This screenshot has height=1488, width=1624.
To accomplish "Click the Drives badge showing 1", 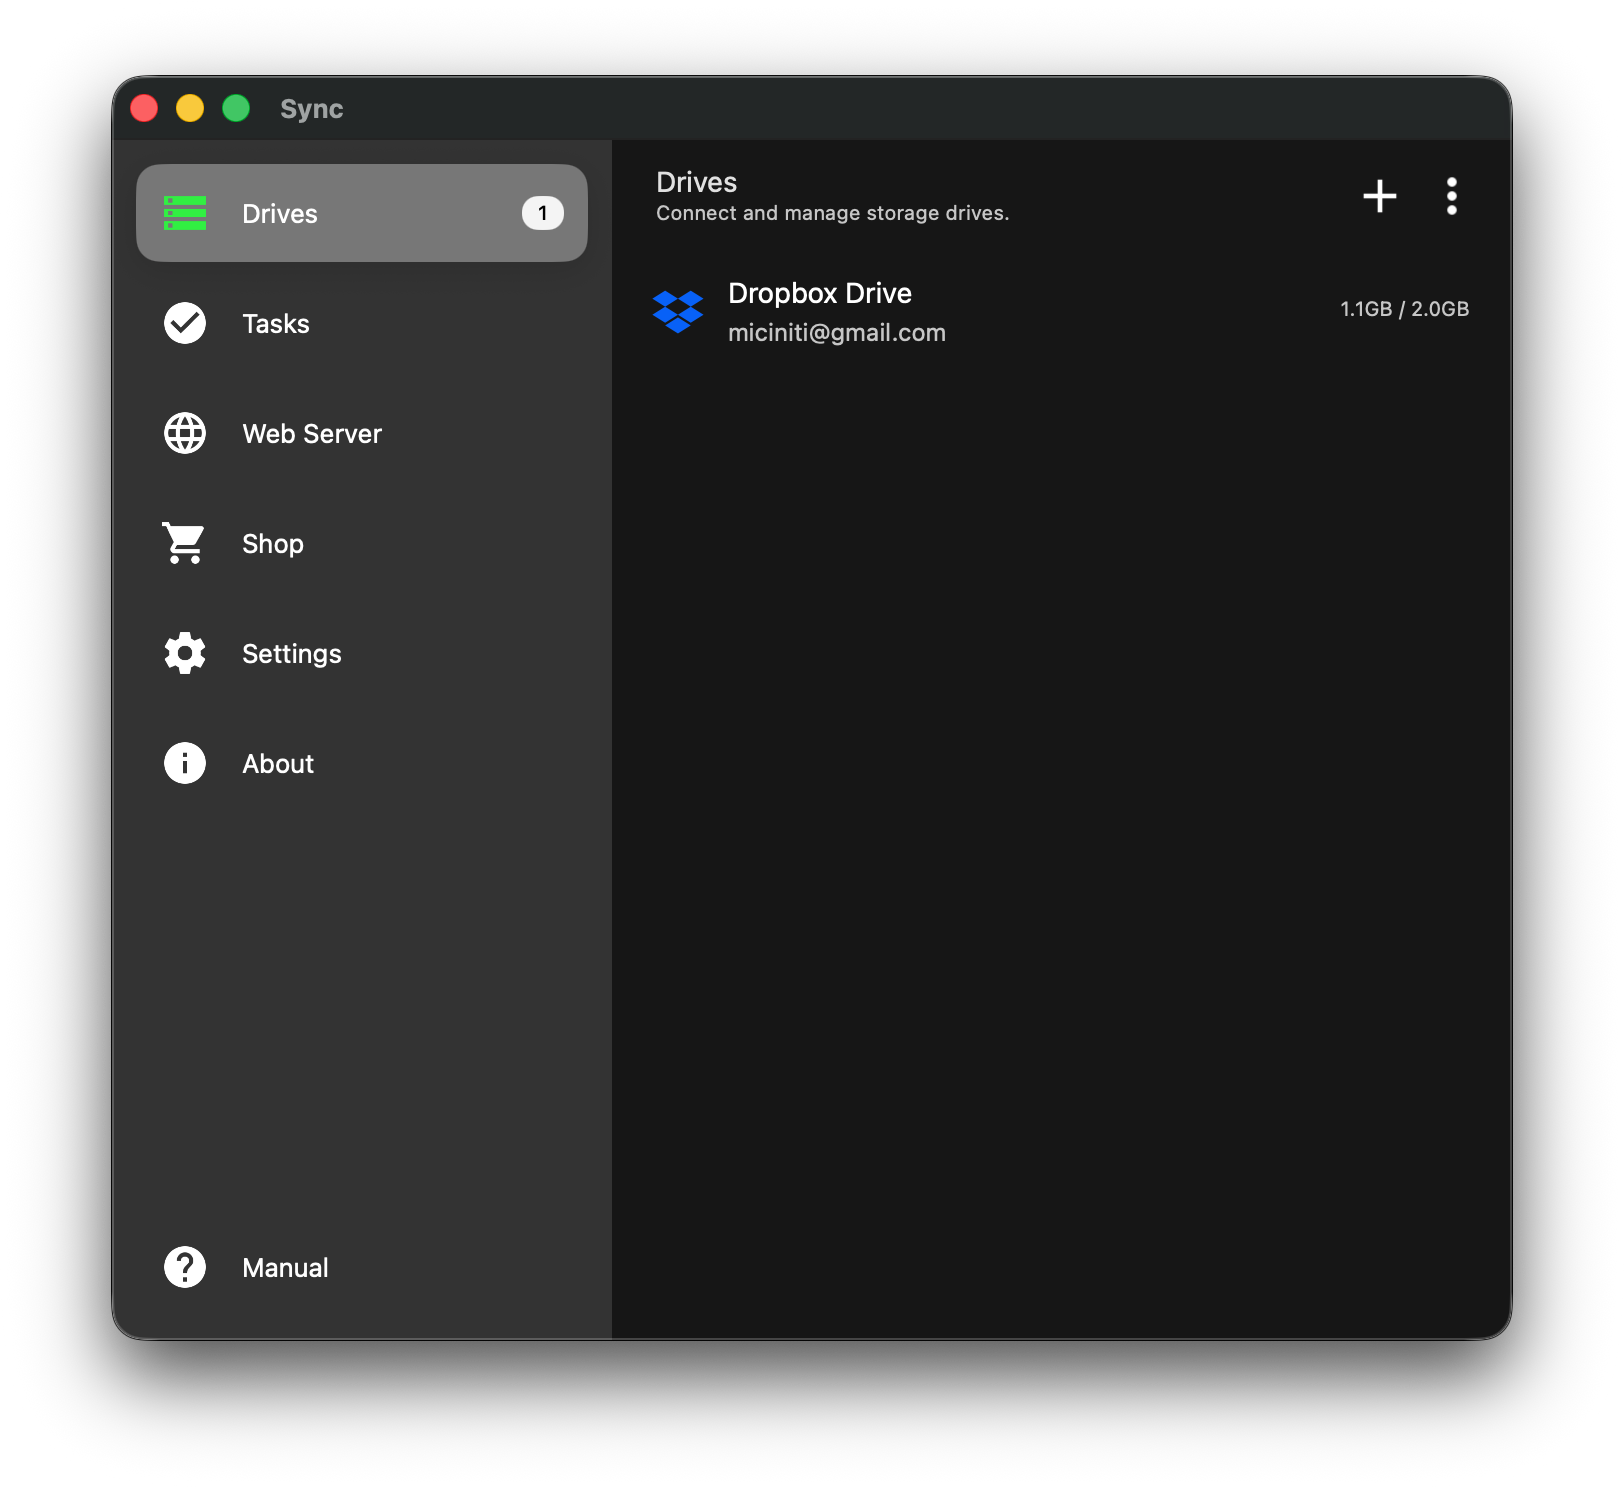I will (543, 212).
